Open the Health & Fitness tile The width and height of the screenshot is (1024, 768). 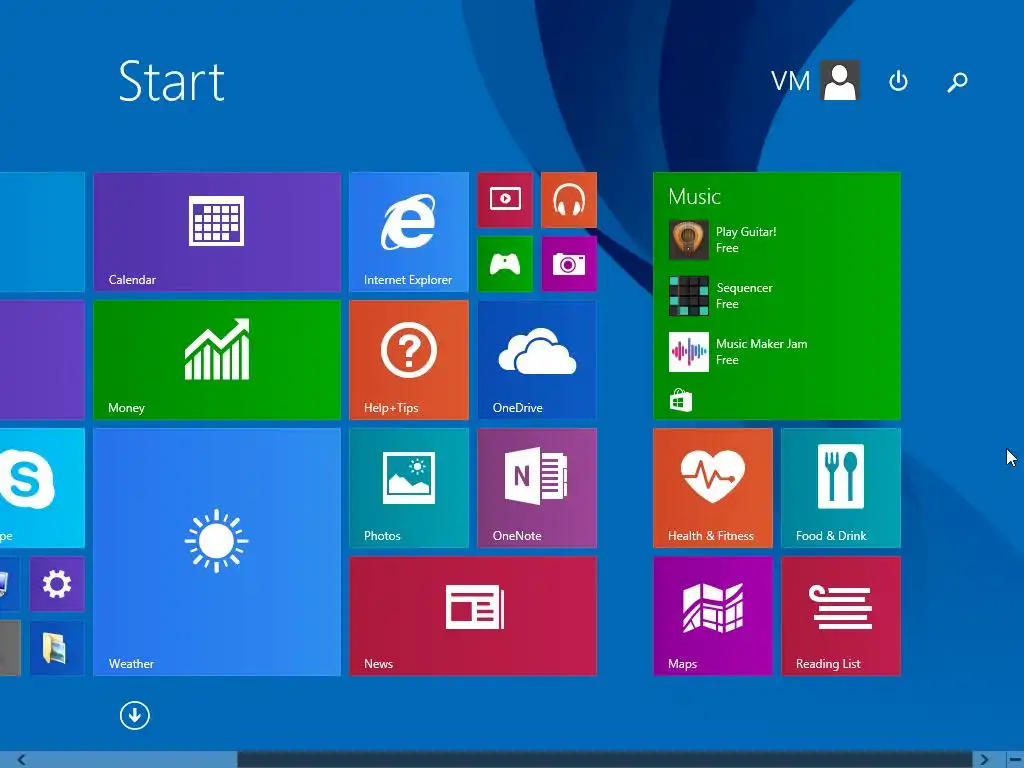pos(712,488)
